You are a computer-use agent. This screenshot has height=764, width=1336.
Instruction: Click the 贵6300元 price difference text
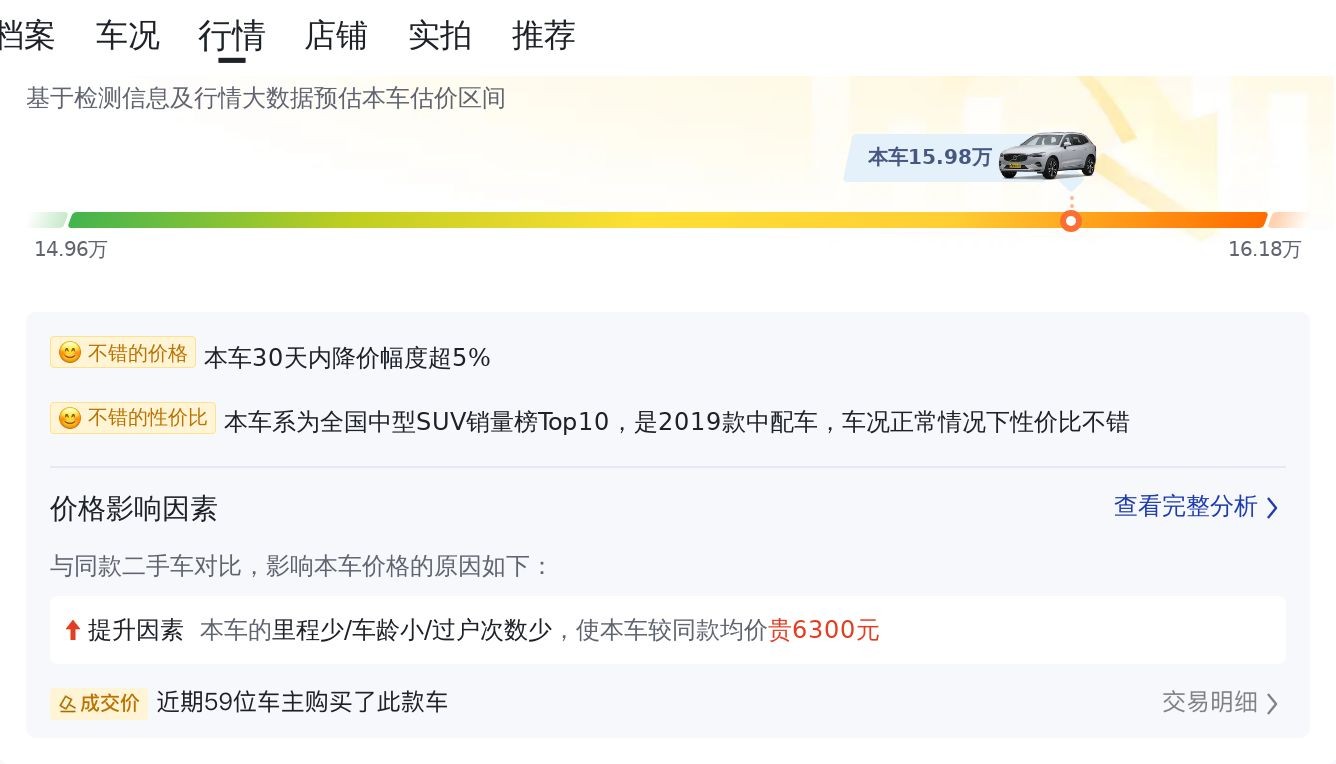(x=824, y=630)
